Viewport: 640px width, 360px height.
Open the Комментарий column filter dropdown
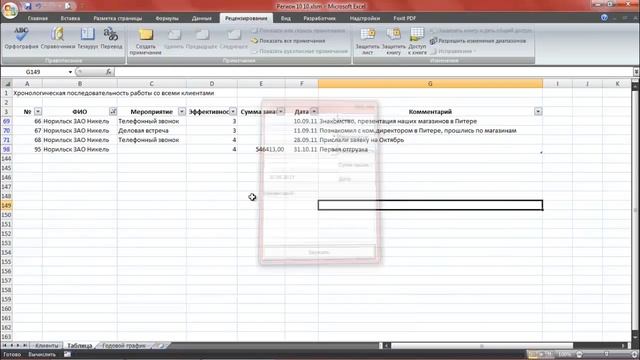click(538, 111)
